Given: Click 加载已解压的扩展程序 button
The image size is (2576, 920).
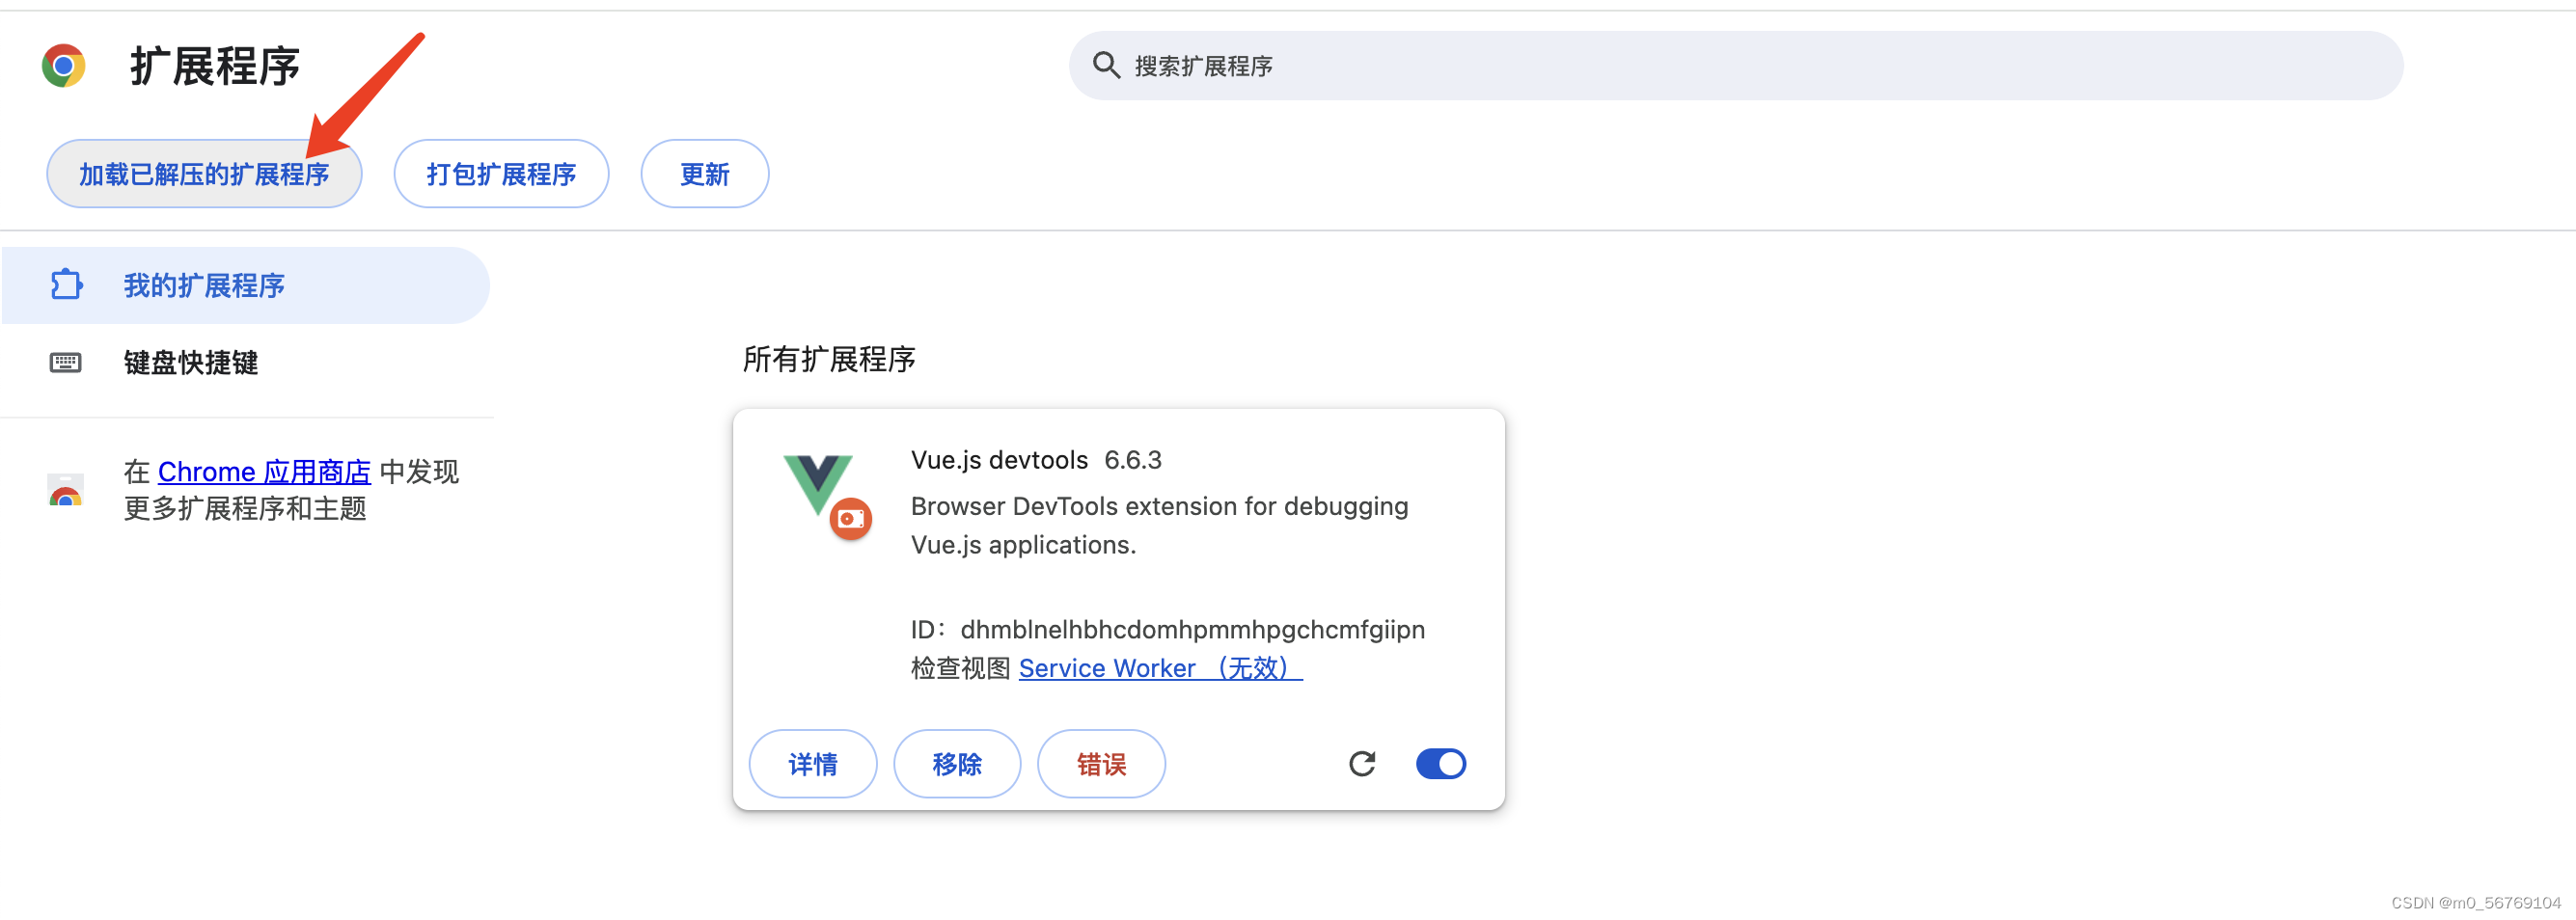Looking at the screenshot, I should tap(204, 173).
